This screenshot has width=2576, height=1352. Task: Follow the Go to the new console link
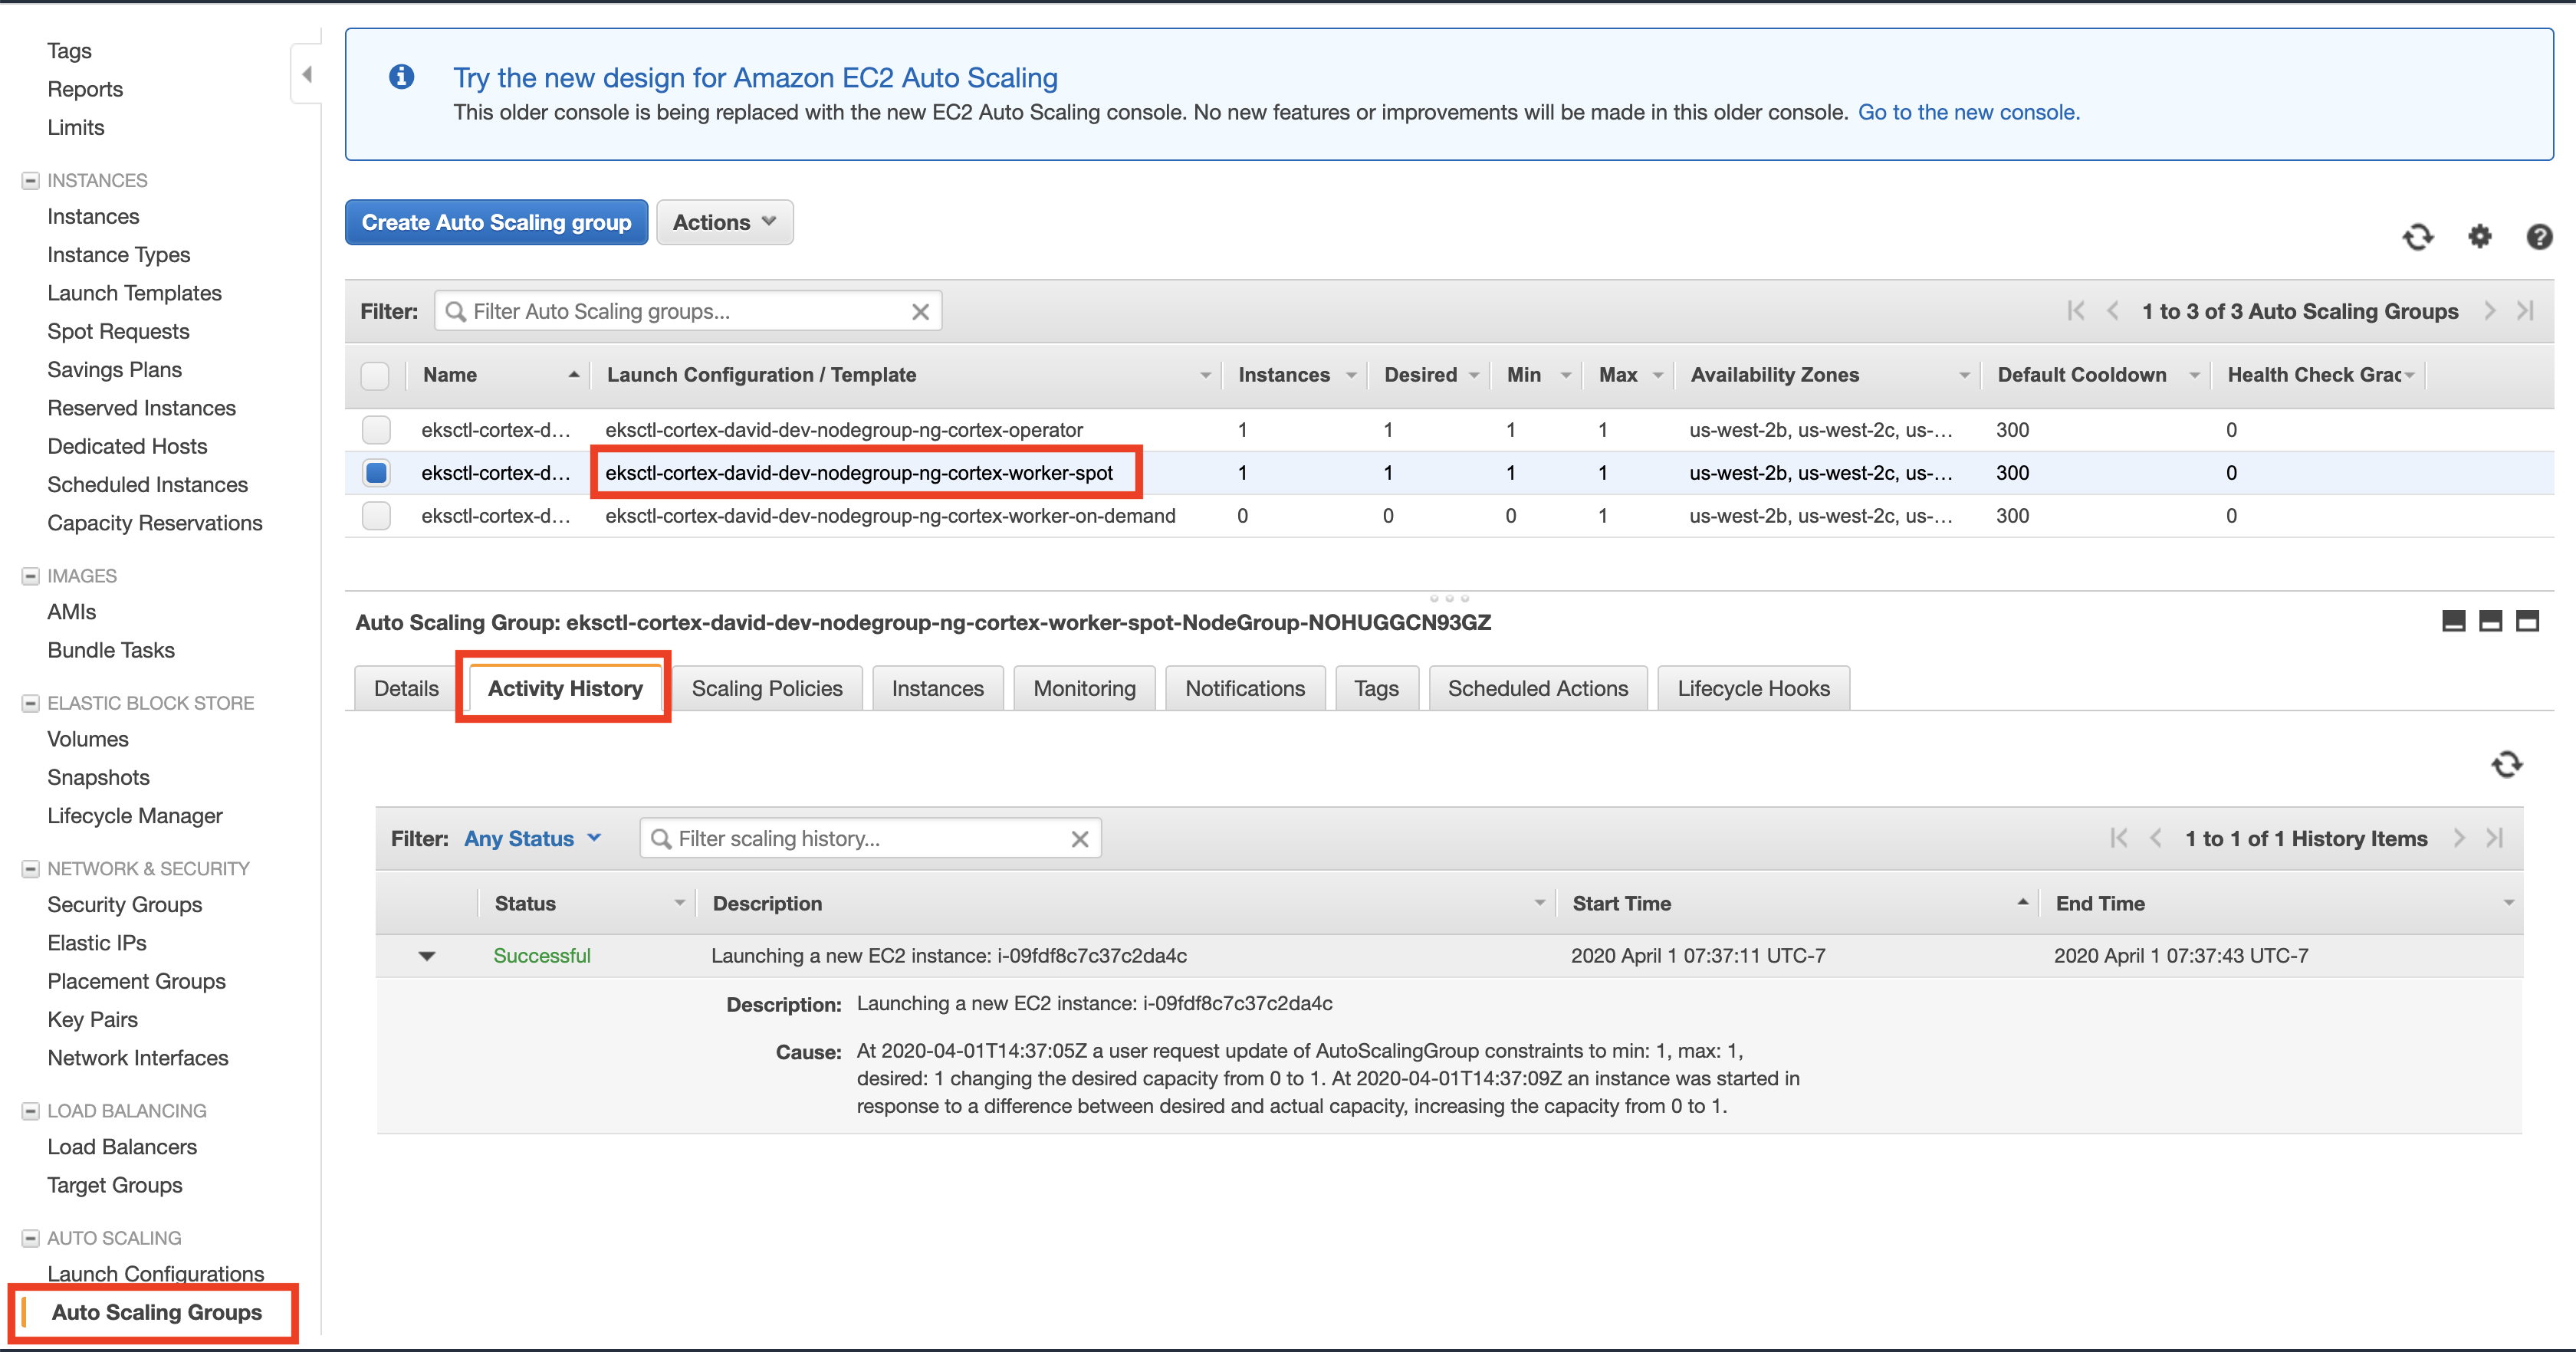coord(1967,112)
